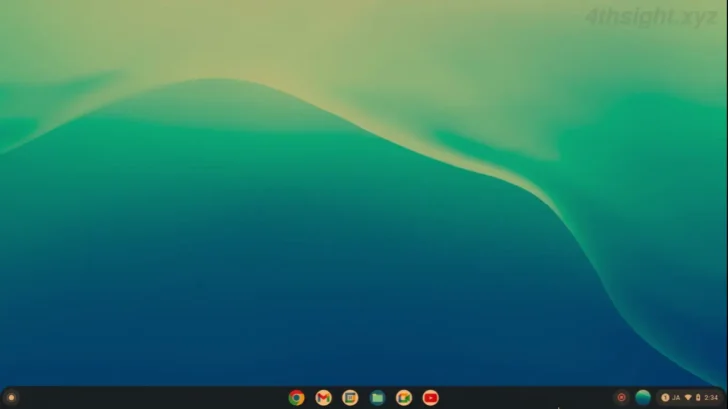Open quick settings via the 2:34 clock

click(711, 397)
